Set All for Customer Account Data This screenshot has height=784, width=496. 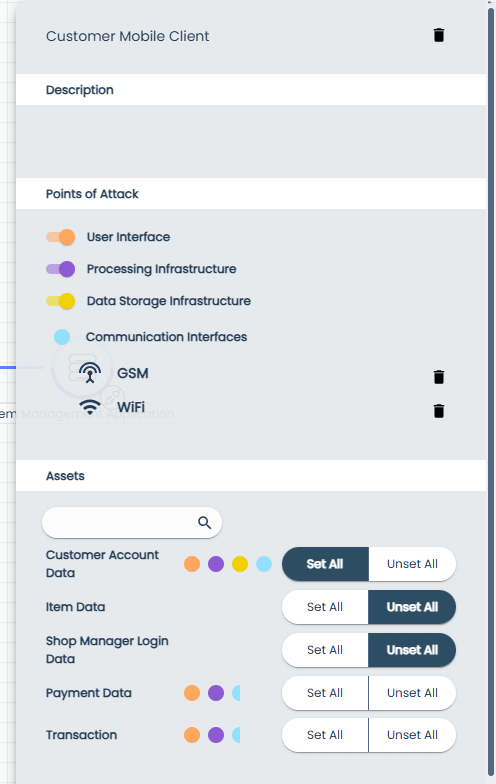pyautogui.click(x=325, y=564)
